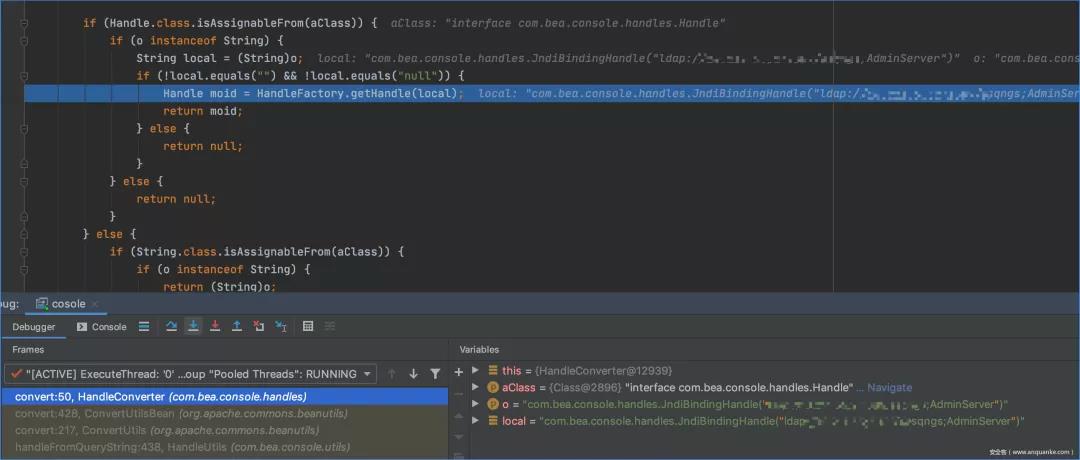The width and height of the screenshot is (1080, 460).
Task: Click the parameter icon beside variable o
Action: click(493, 404)
